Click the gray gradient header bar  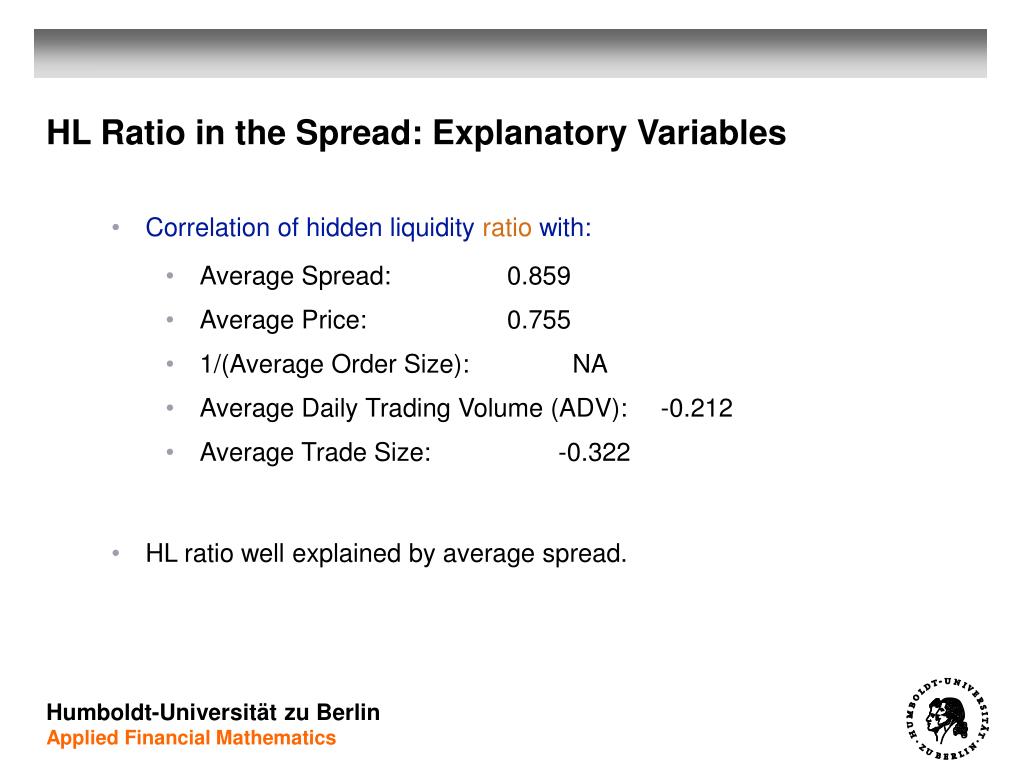point(510,54)
